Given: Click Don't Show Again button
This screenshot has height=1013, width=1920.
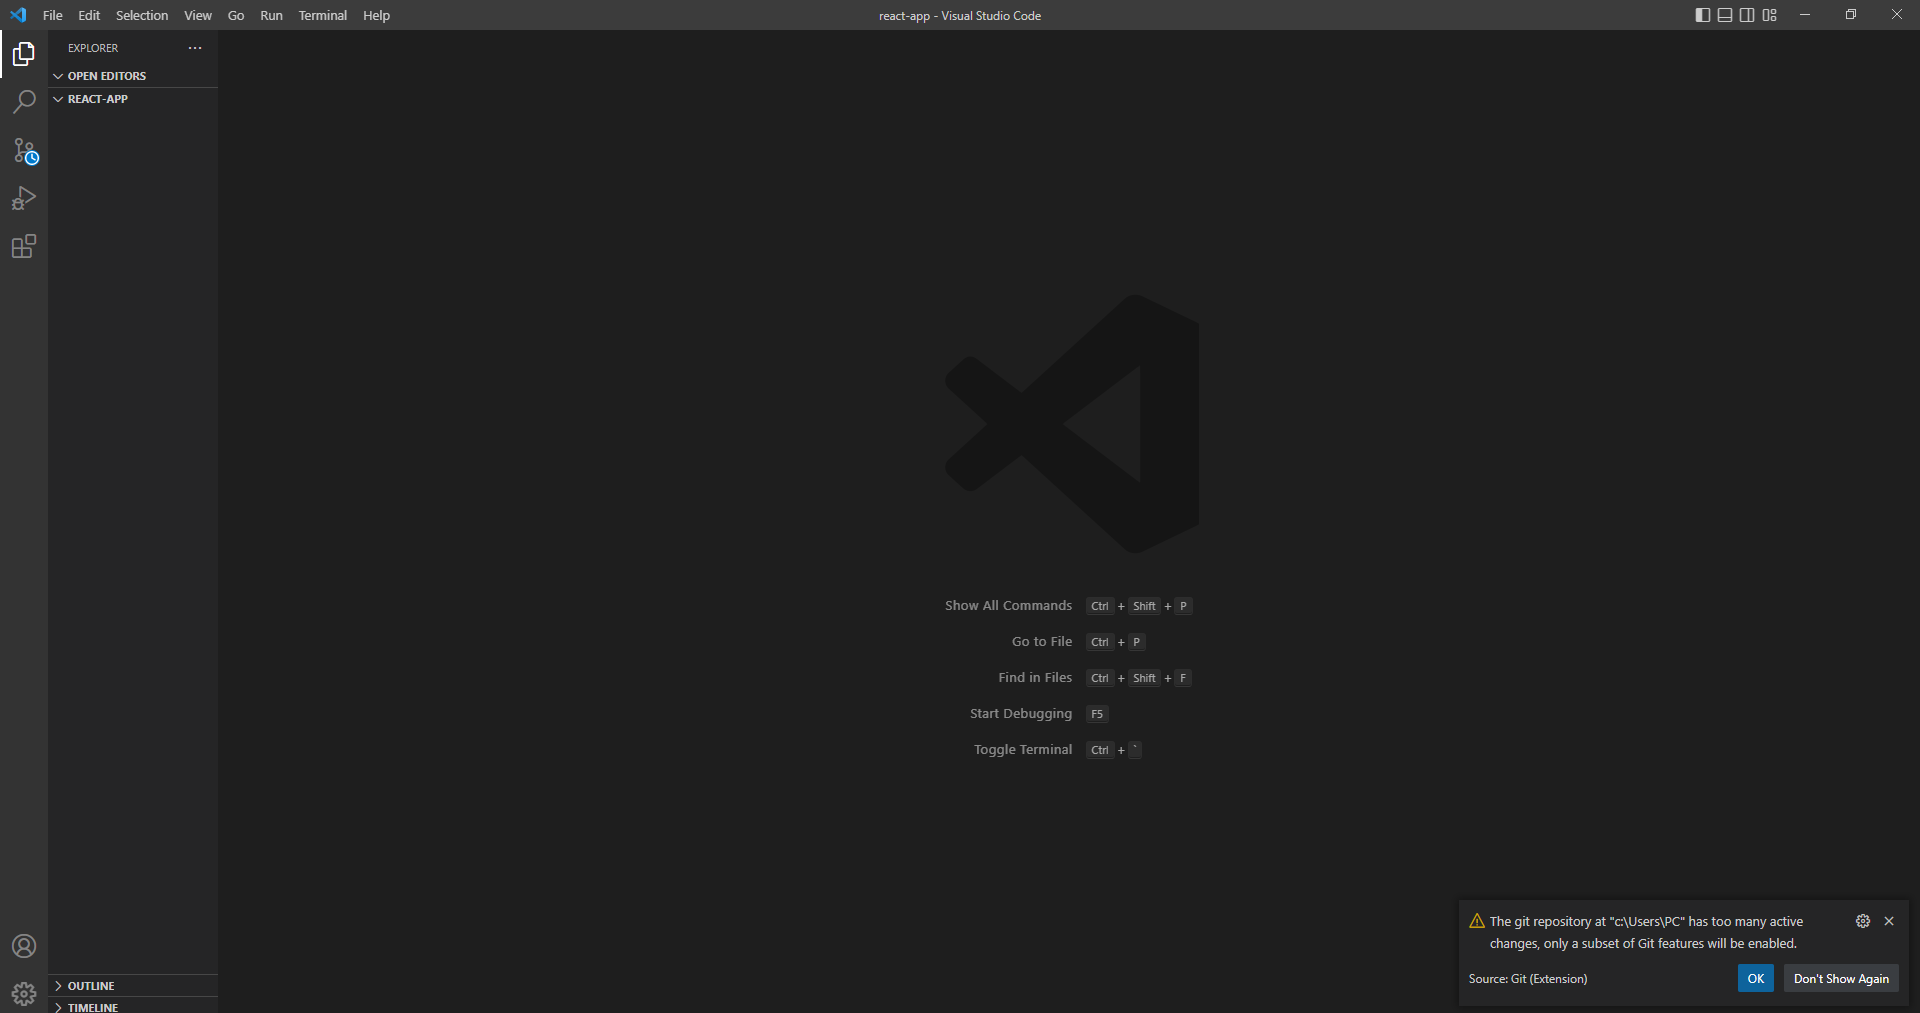Looking at the screenshot, I should pos(1841,978).
